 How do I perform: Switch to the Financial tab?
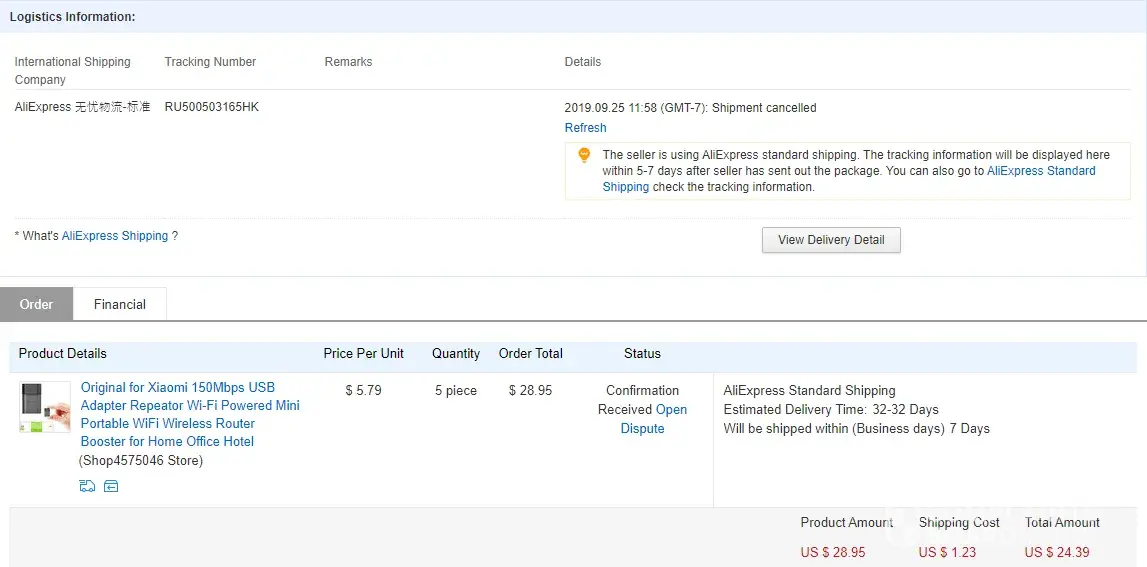tap(120, 304)
